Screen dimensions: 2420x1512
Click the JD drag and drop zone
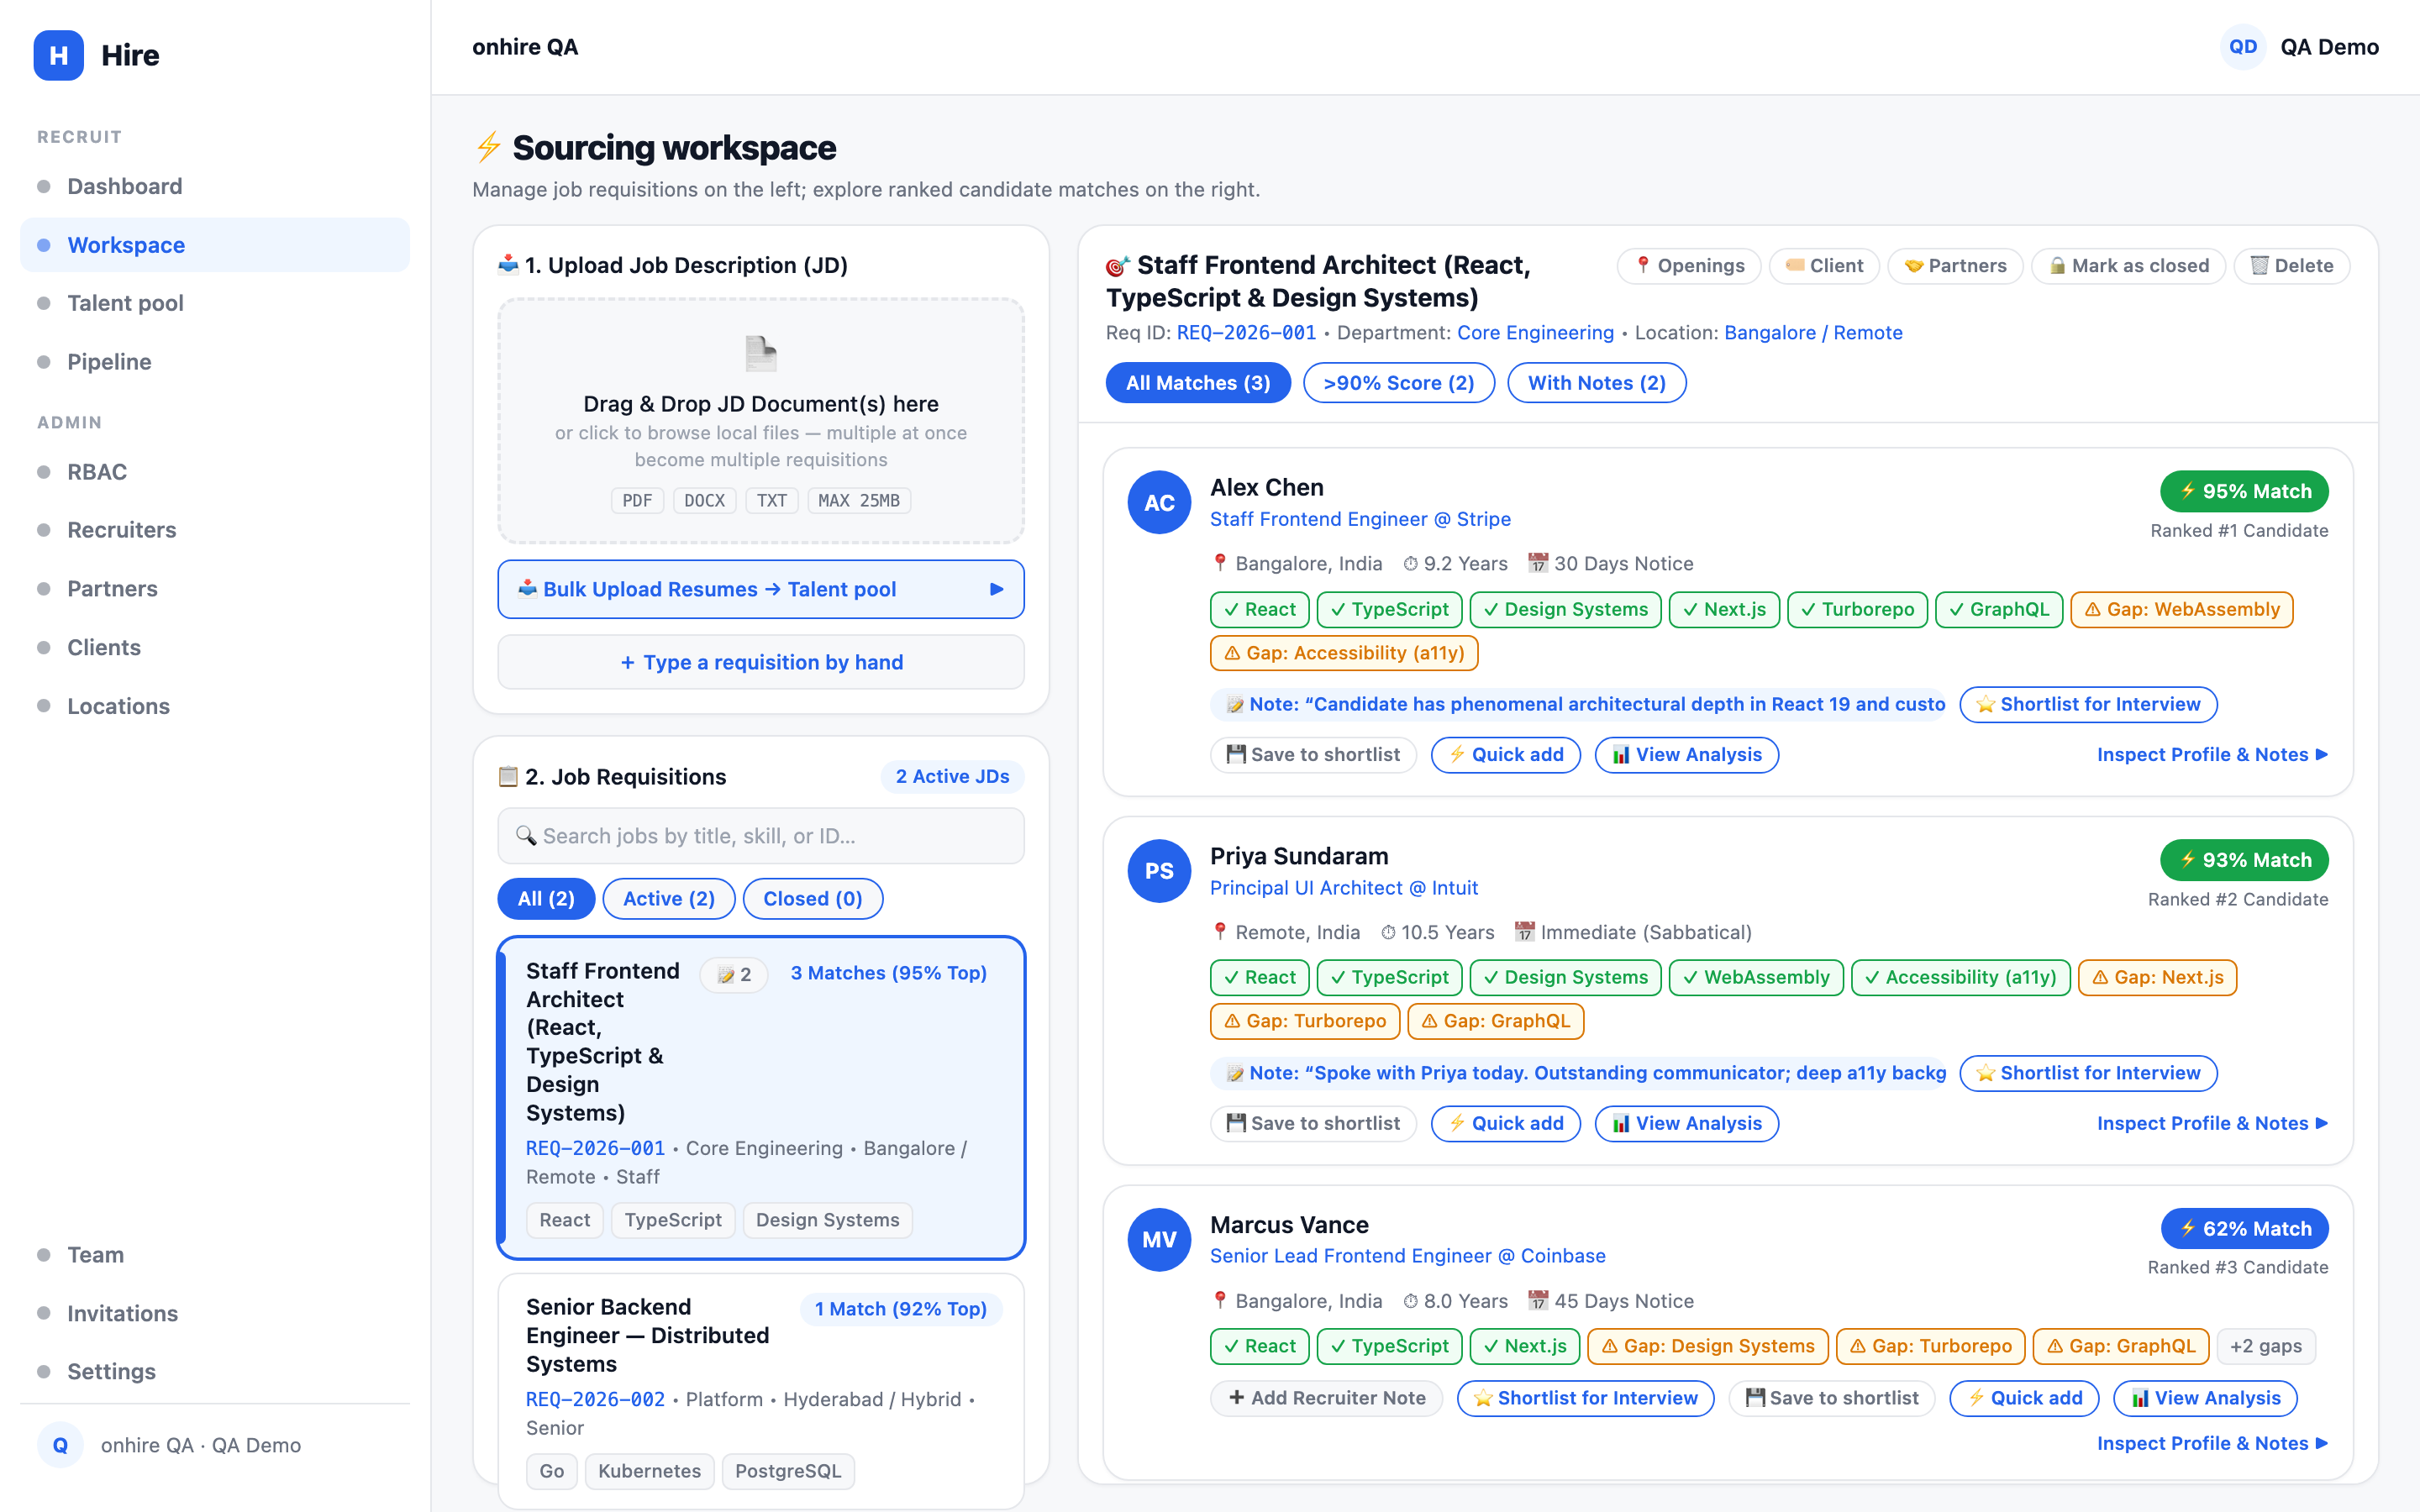pos(761,421)
